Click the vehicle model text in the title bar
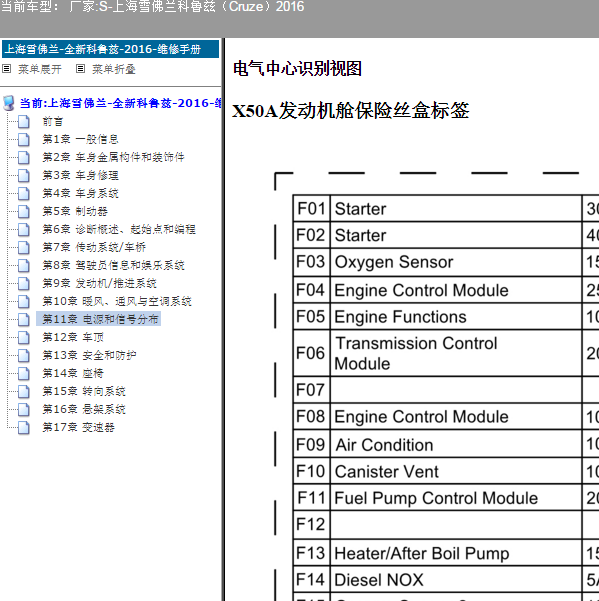The width and height of the screenshot is (599, 601). coord(153,7)
